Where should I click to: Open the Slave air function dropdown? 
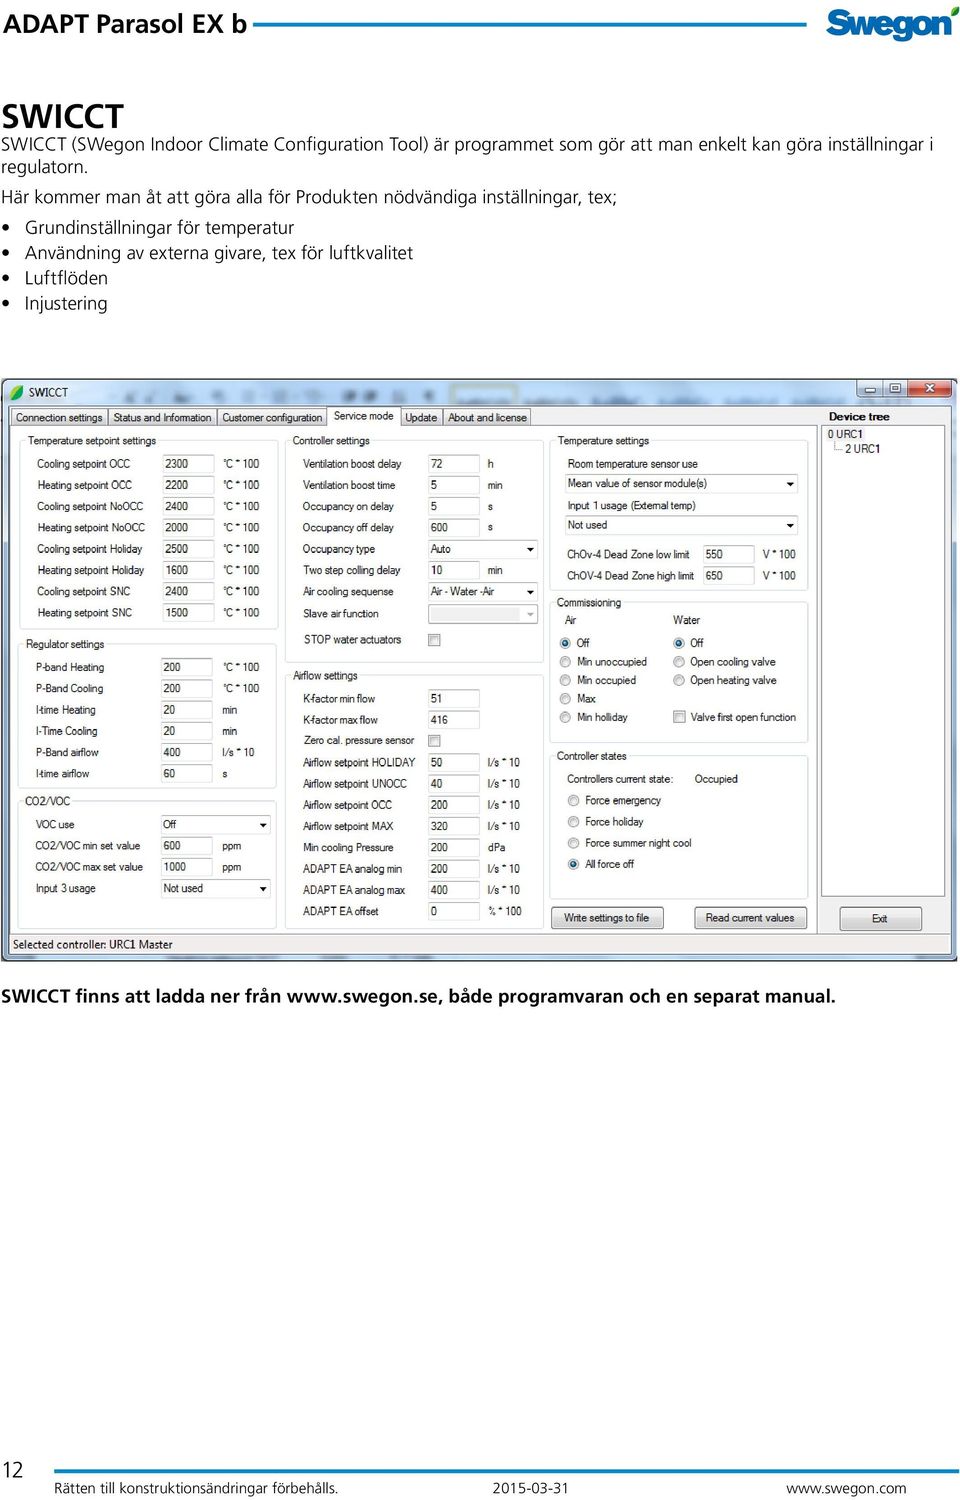pyautogui.click(x=483, y=614)
